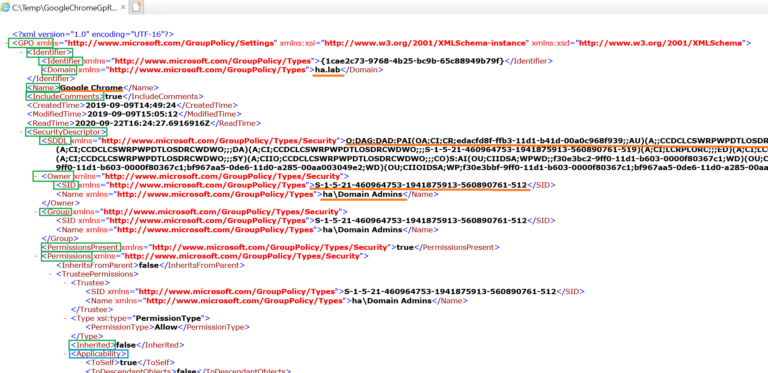Close the GoogleChromeGpR tab
Viewport: 768px width, 373px height.
coord(122,7)
